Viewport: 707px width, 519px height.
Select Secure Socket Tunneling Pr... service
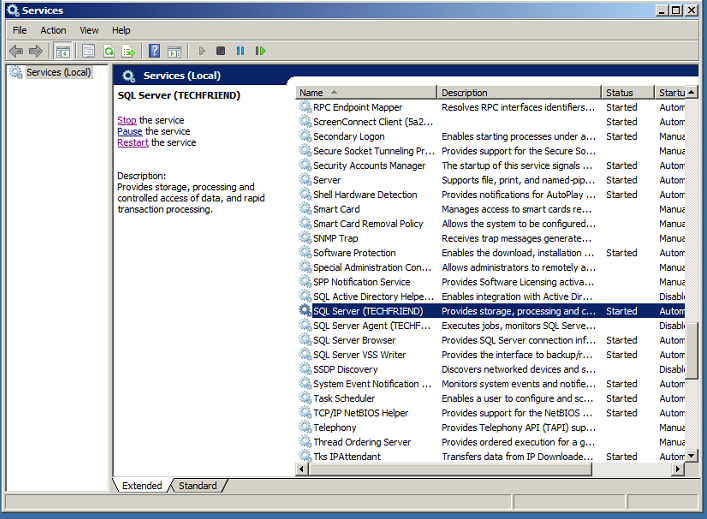point(491,151)
